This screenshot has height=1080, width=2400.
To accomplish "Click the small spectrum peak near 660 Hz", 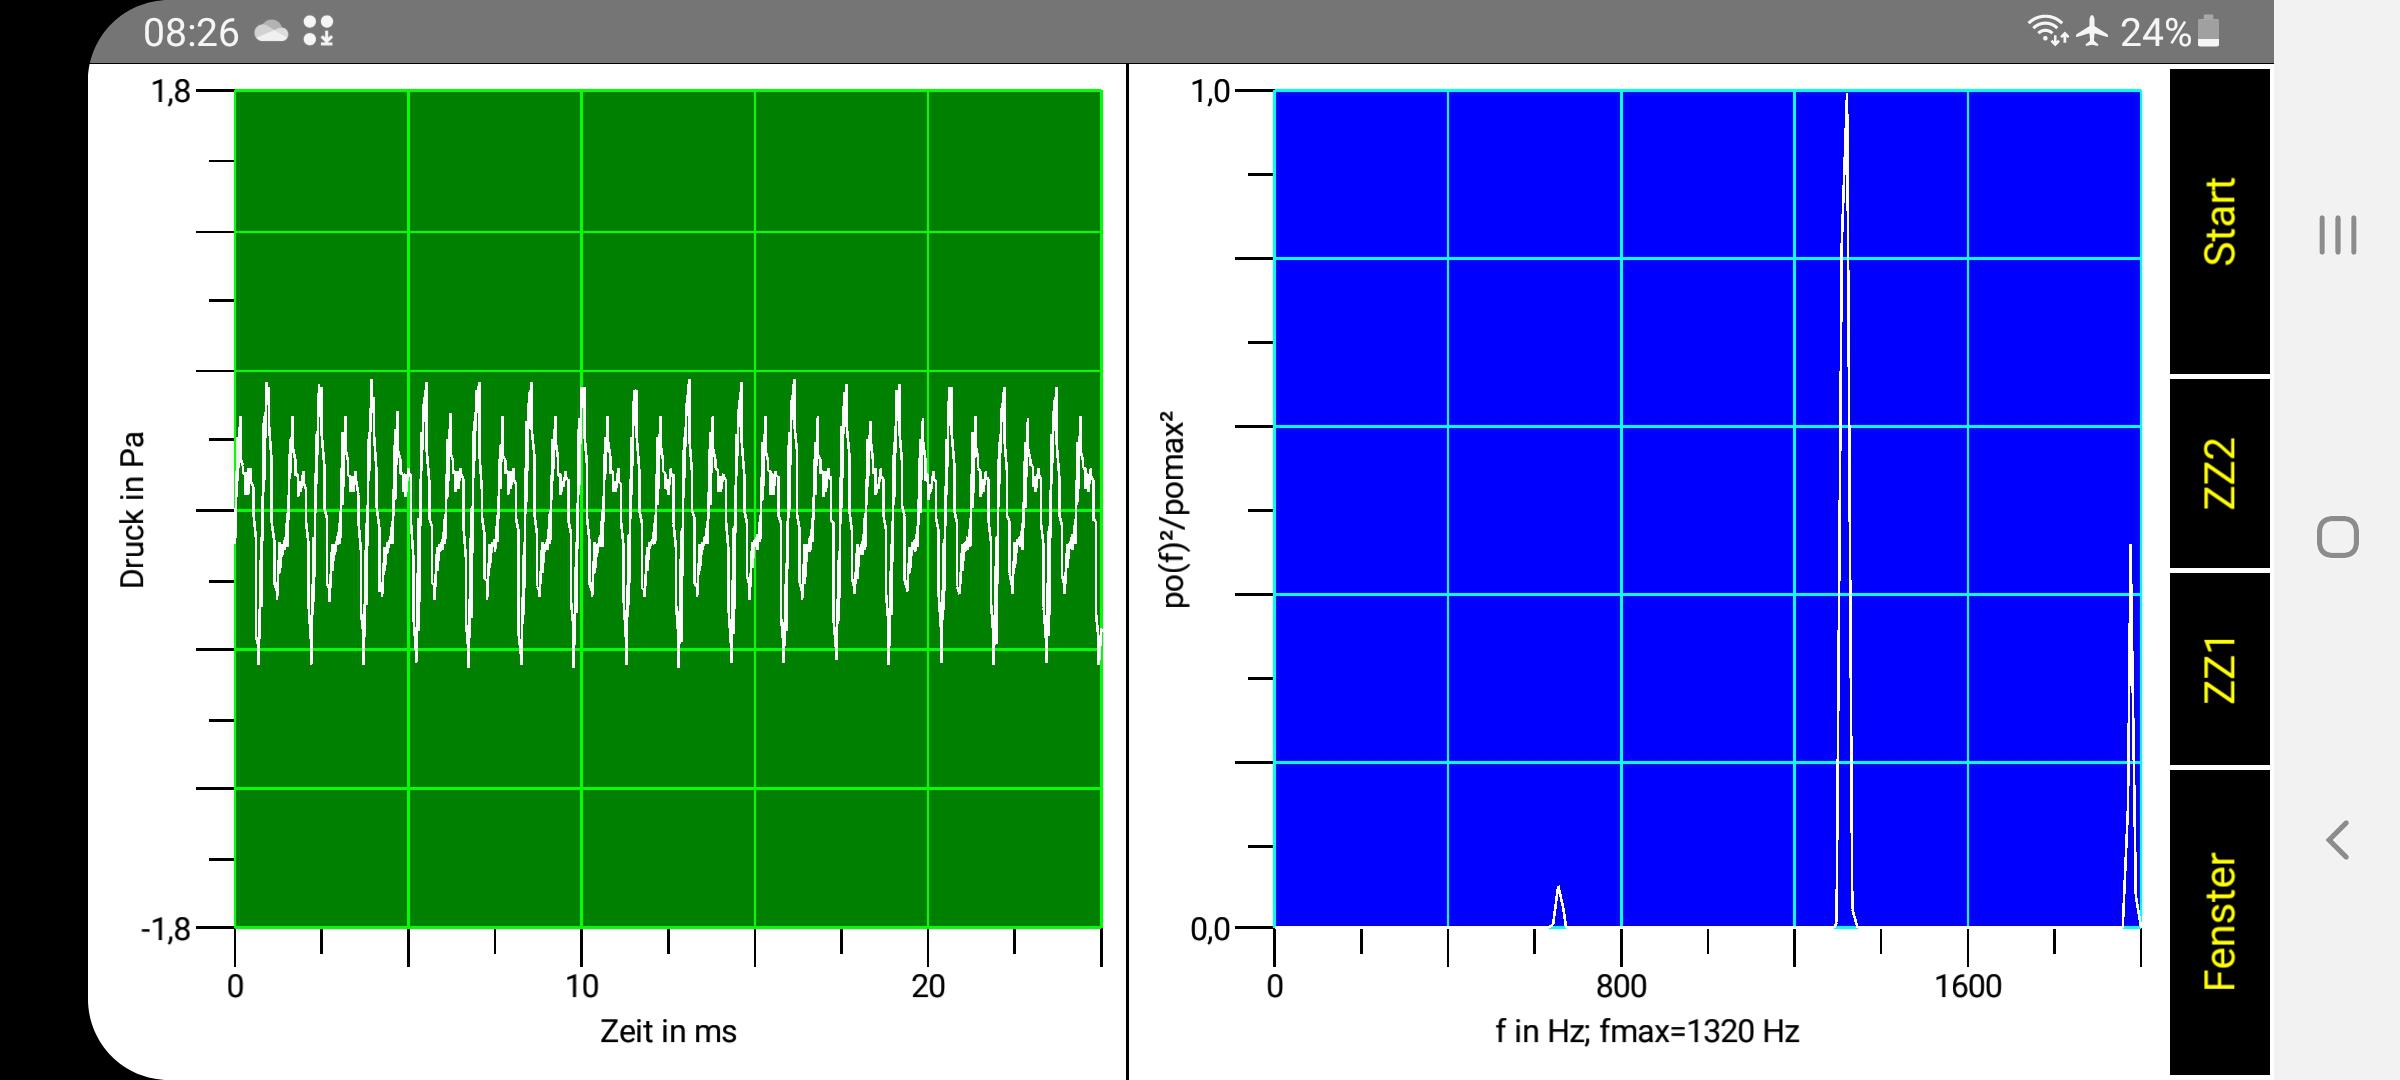I will tap(1558, 907).
